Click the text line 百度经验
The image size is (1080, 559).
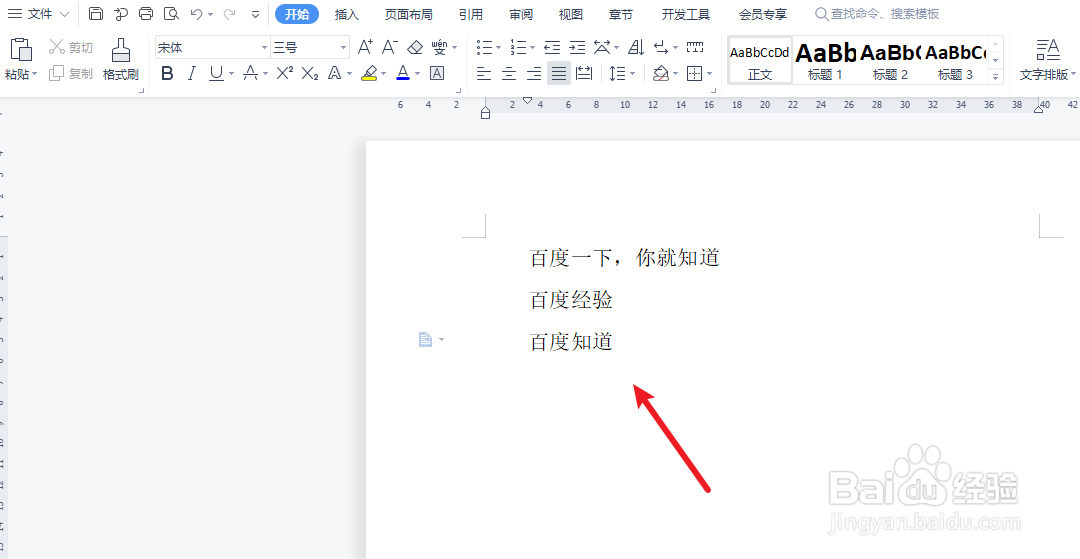coord(571,300)
